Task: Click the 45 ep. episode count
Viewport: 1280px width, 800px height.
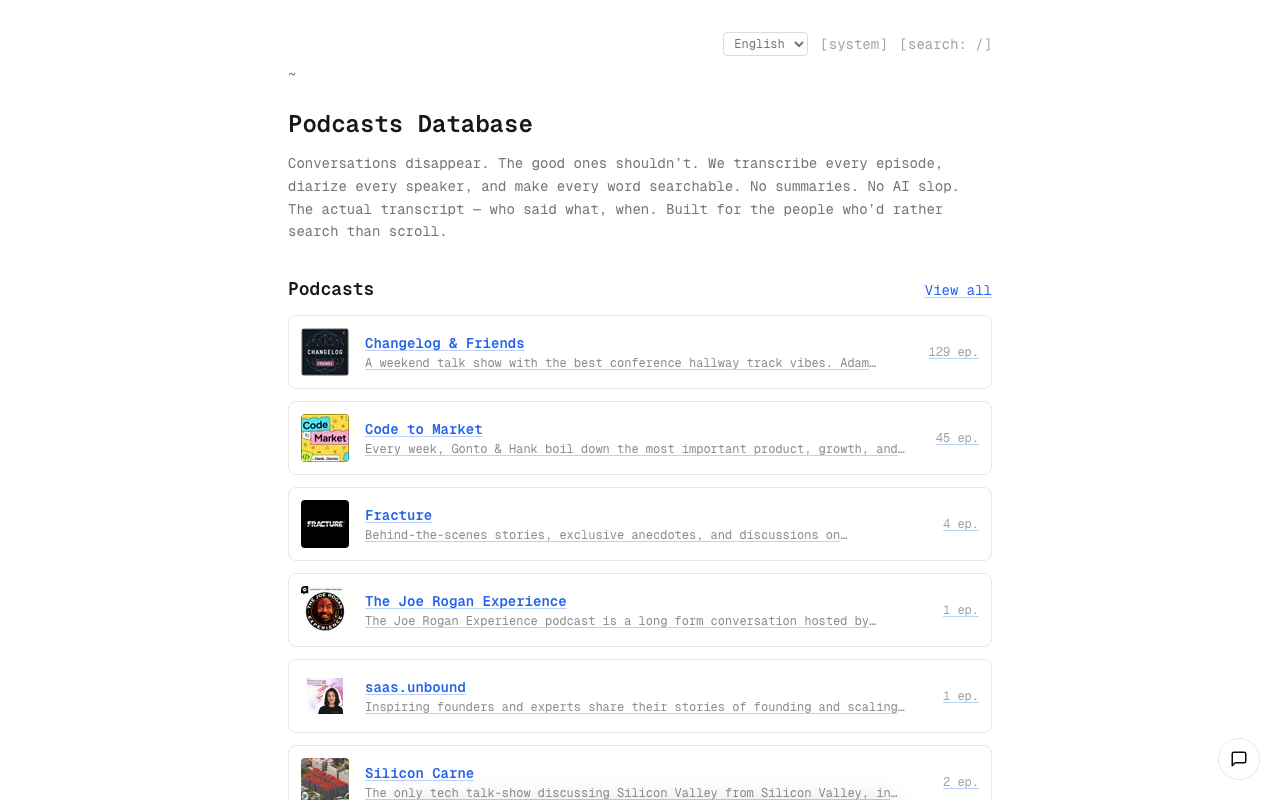Action: pos(957,438)
